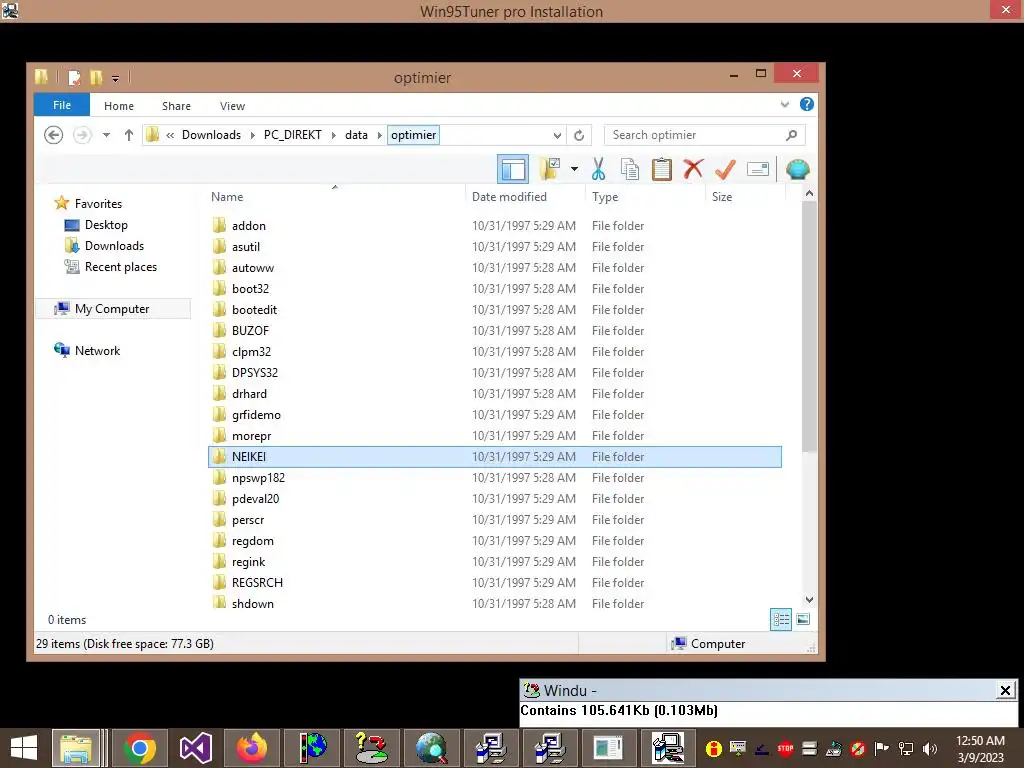Sort by the Date modified column
The width and height of the screenshot is (1024, 768).
point(509,197)
